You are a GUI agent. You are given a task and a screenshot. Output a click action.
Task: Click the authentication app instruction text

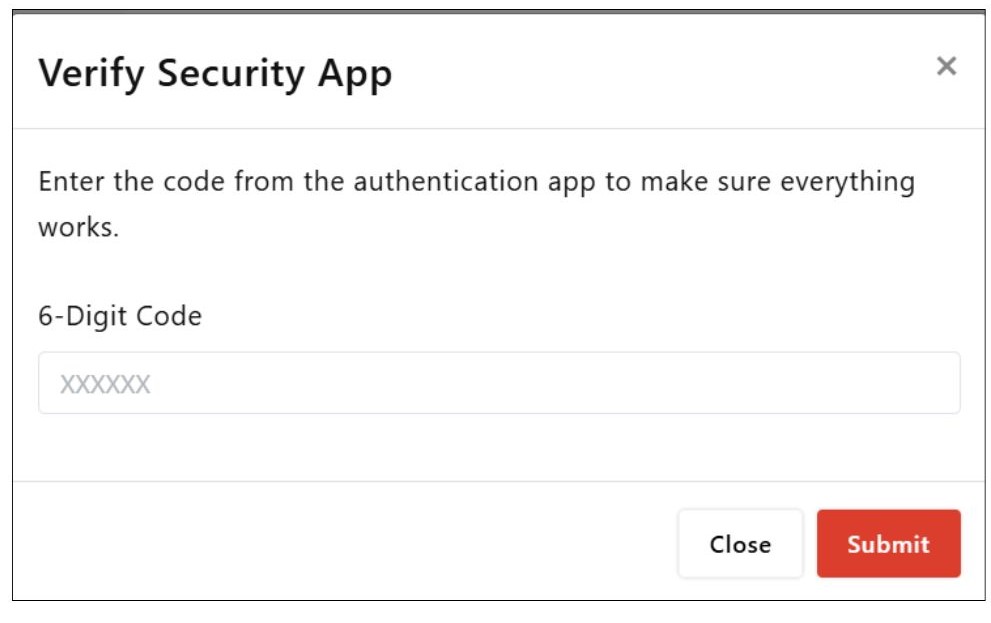click(x=476, y=183)
